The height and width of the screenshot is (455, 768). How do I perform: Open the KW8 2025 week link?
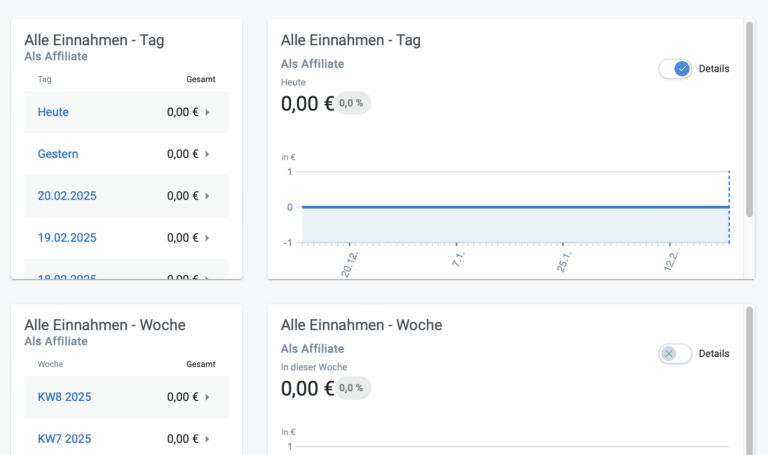64,397
